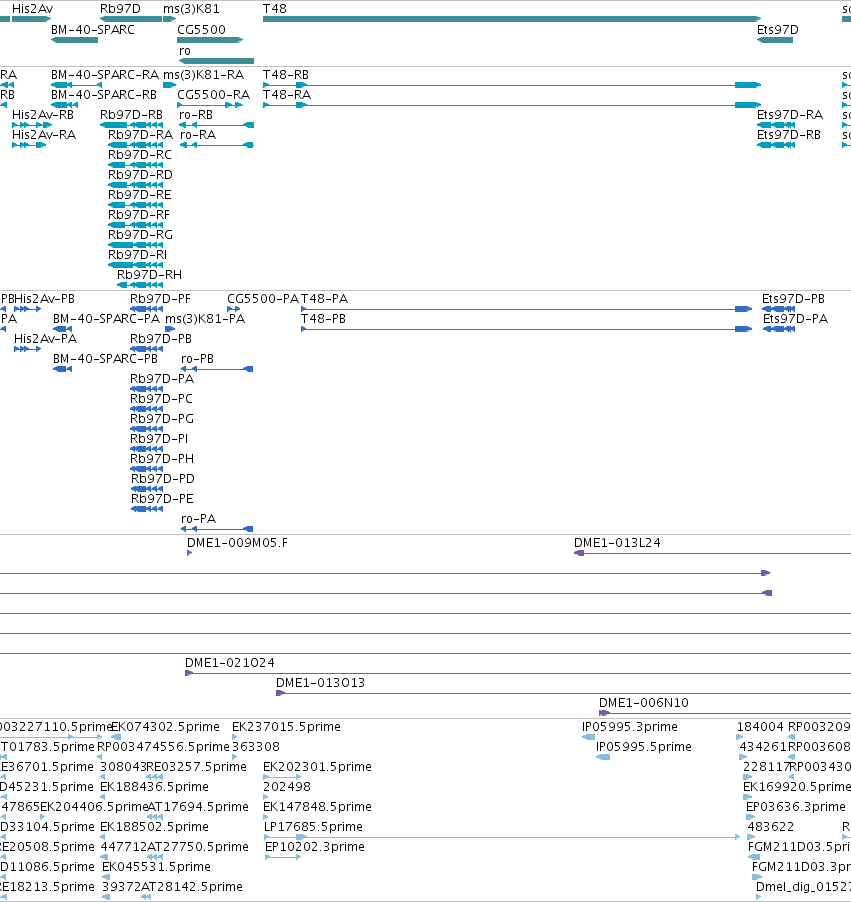The height and width of the screenshot is (902, 851).
Task: Open BAC clone DME1-021O24
Action: (x=230, y=663)
